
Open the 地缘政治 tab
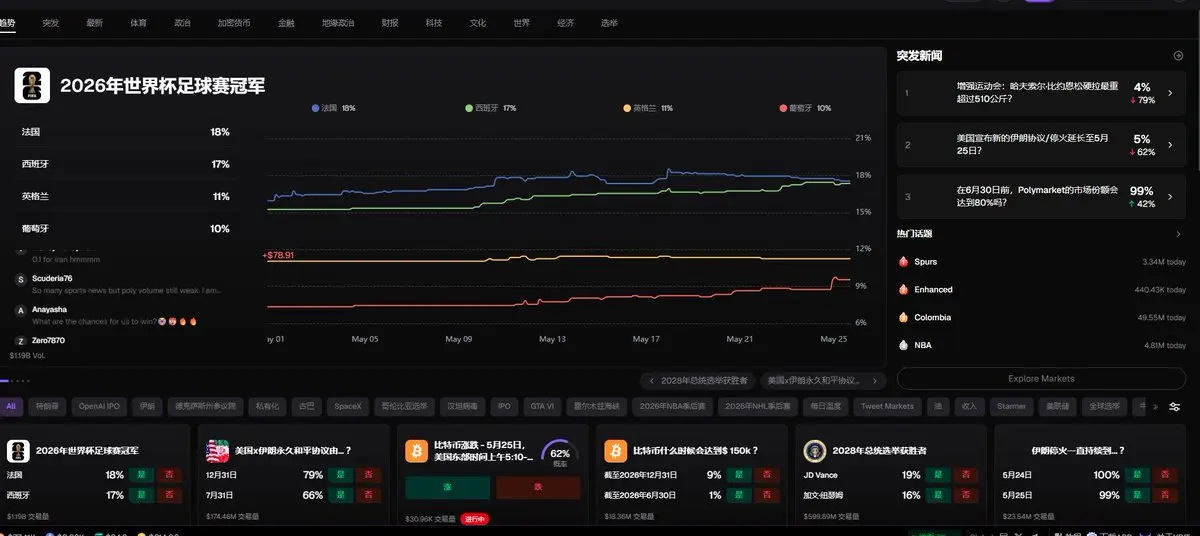[x=338, y=22]
